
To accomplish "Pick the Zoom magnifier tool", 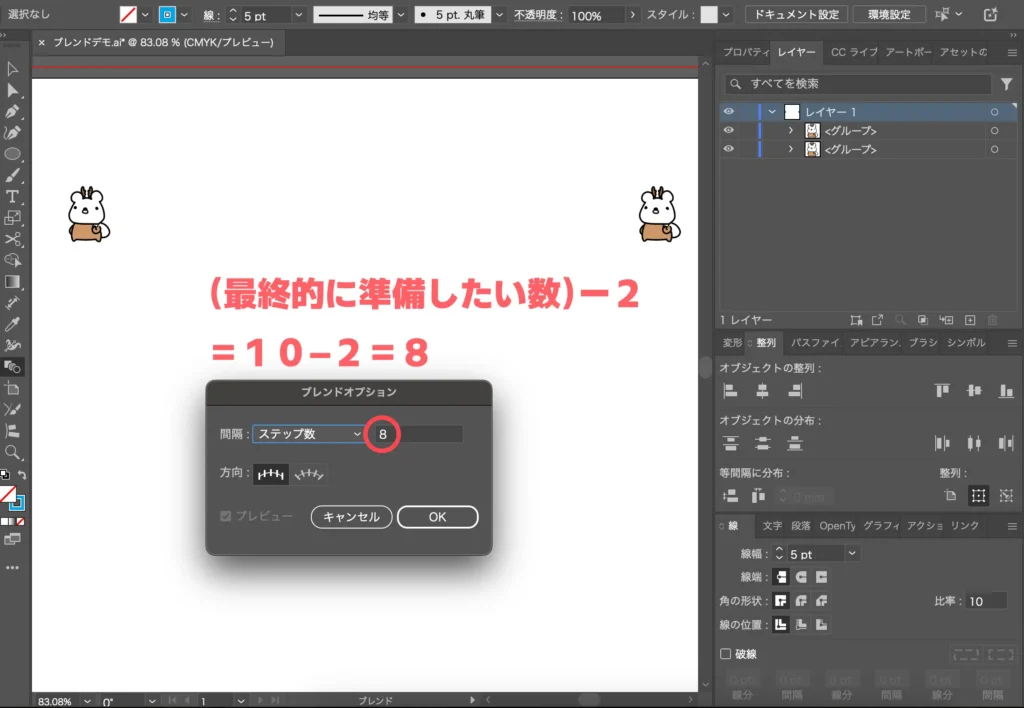I will click(13, 452).
